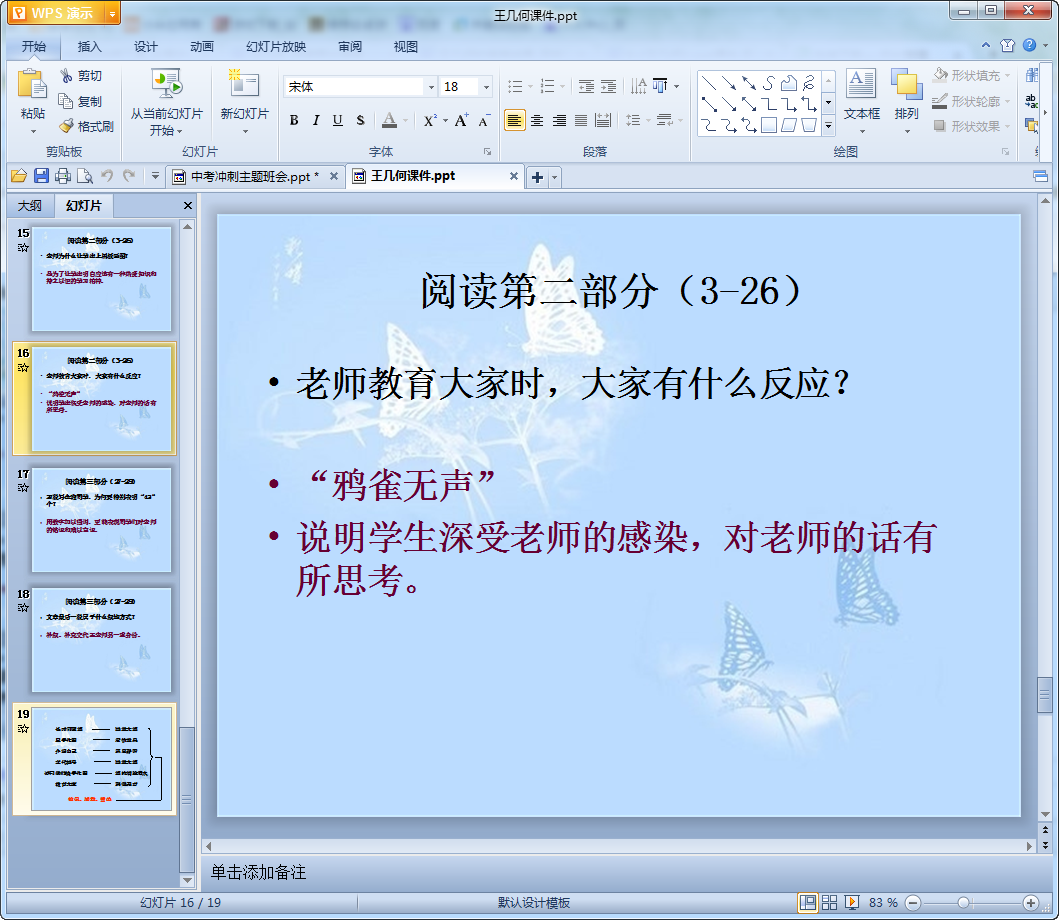Select the Format Painter brush
The width and height of the screenshot is (1059, 920).
[x=66, y=126]
